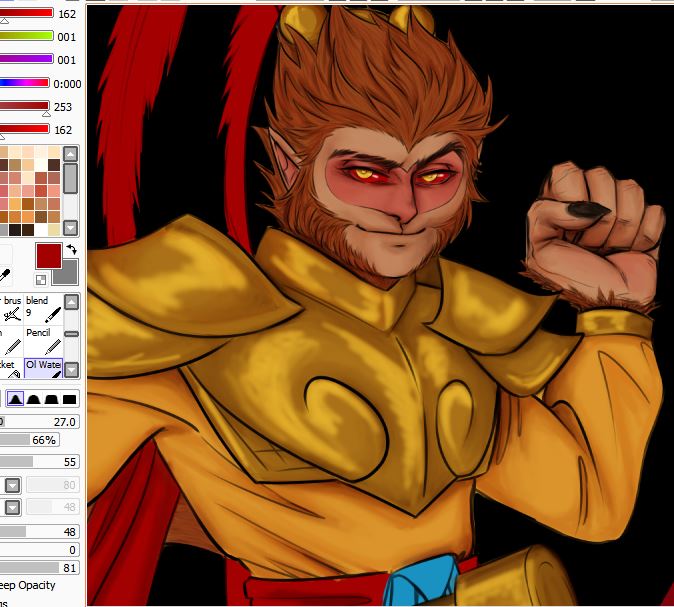Swap foreground and background colors arrow
Viewport: 674px width, 607px height.
pos(72,250)
